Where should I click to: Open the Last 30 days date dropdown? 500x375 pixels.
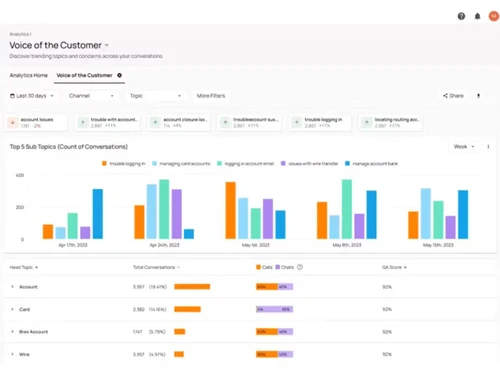tap(32, 96)
